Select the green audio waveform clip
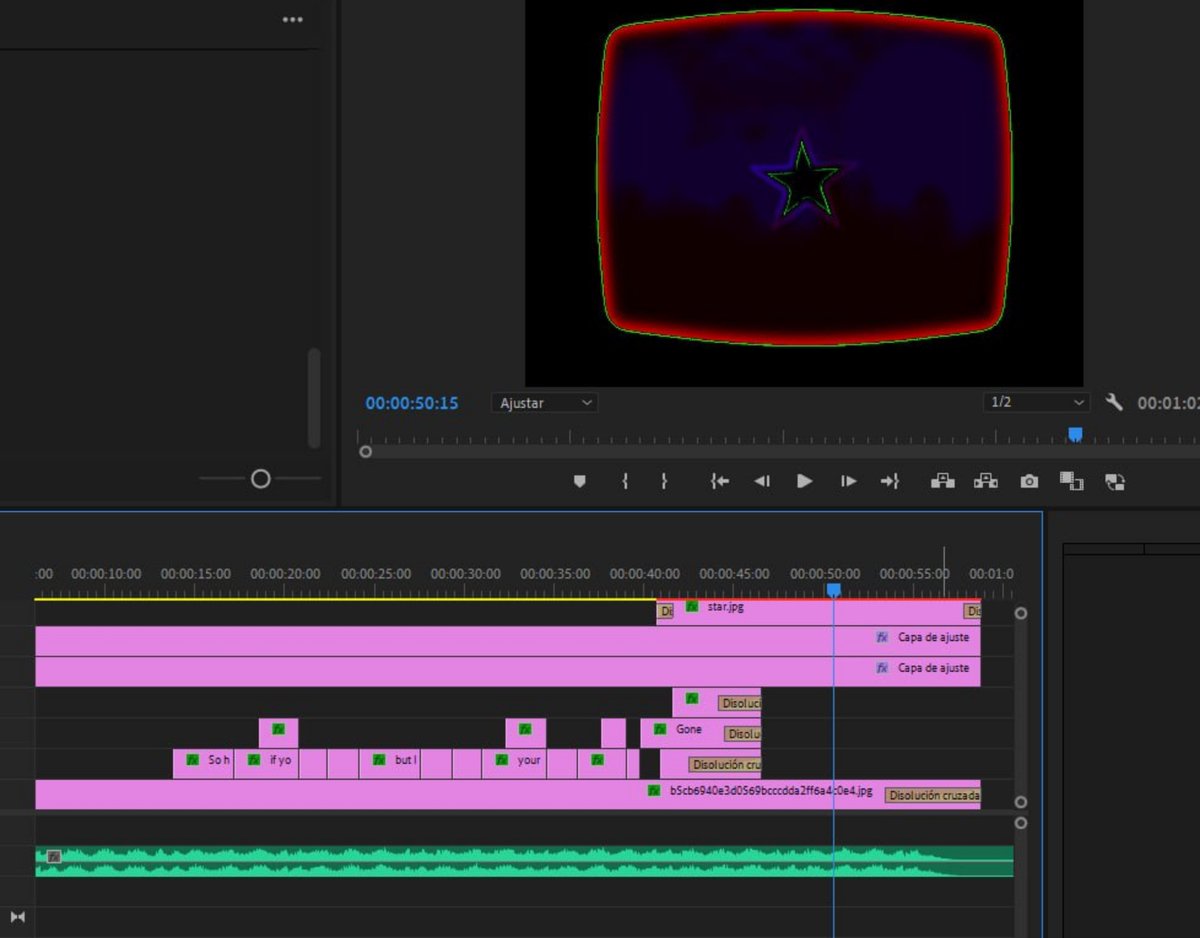 (x=524, y=862)
